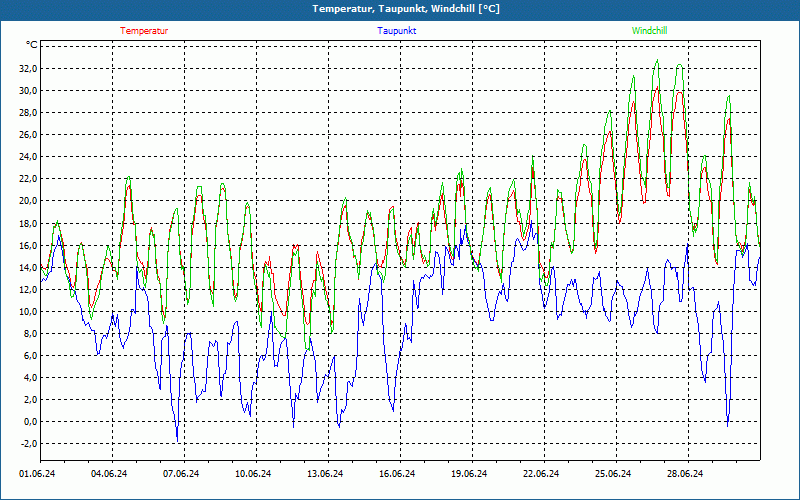Select the 19.06.24 date label
This screenshot has width=800, height=500.
(x=469, y=474)
